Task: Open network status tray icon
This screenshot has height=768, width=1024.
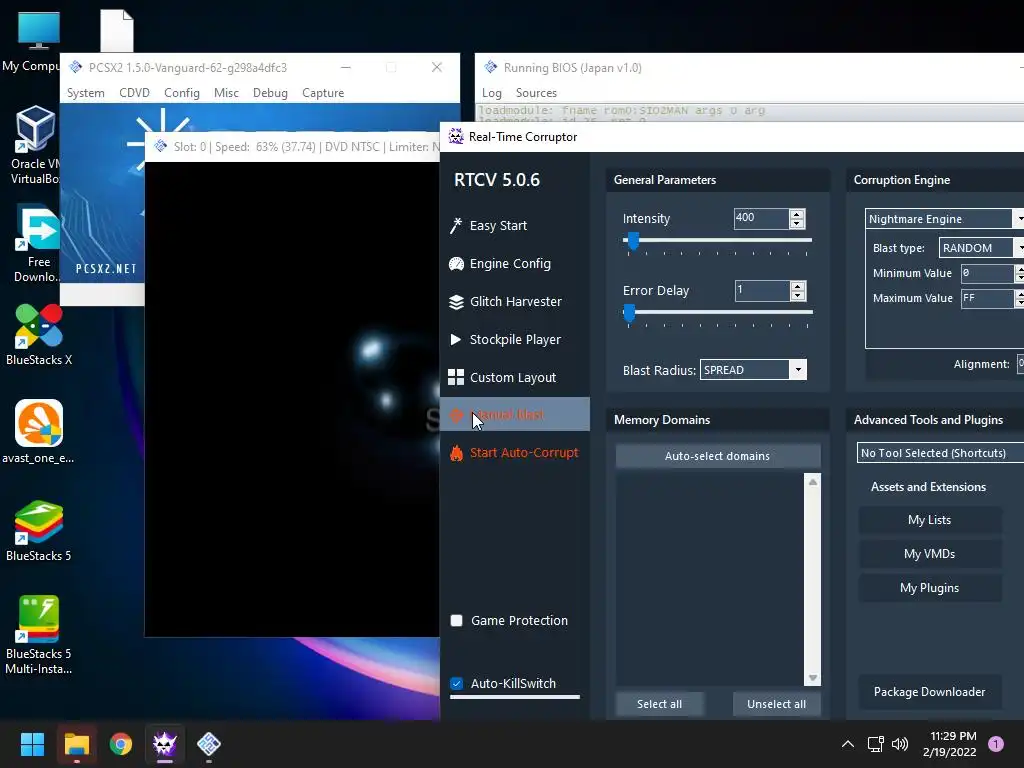Action: tap(875, 744)
